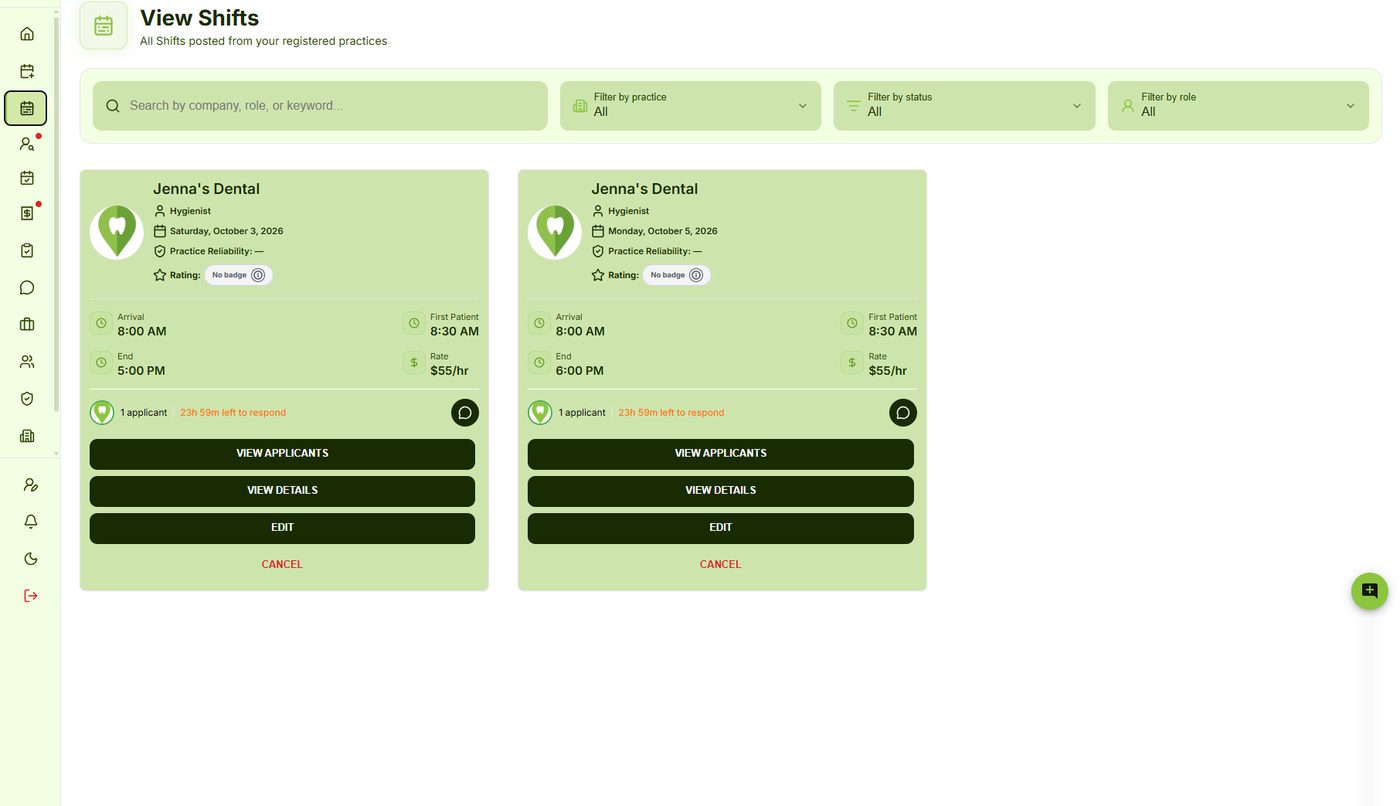Open the chat bubble sidebar icon
The height and width of the screenshot is (806, 1400).
click(x=27, y=288)
